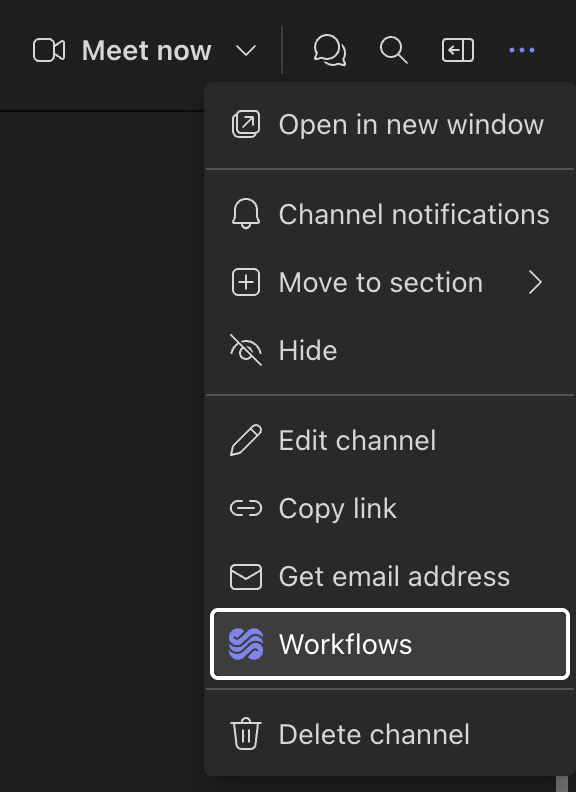Open the conversations chat bubbles icon
The image size is (576, 792).
(x=330, y=51)
